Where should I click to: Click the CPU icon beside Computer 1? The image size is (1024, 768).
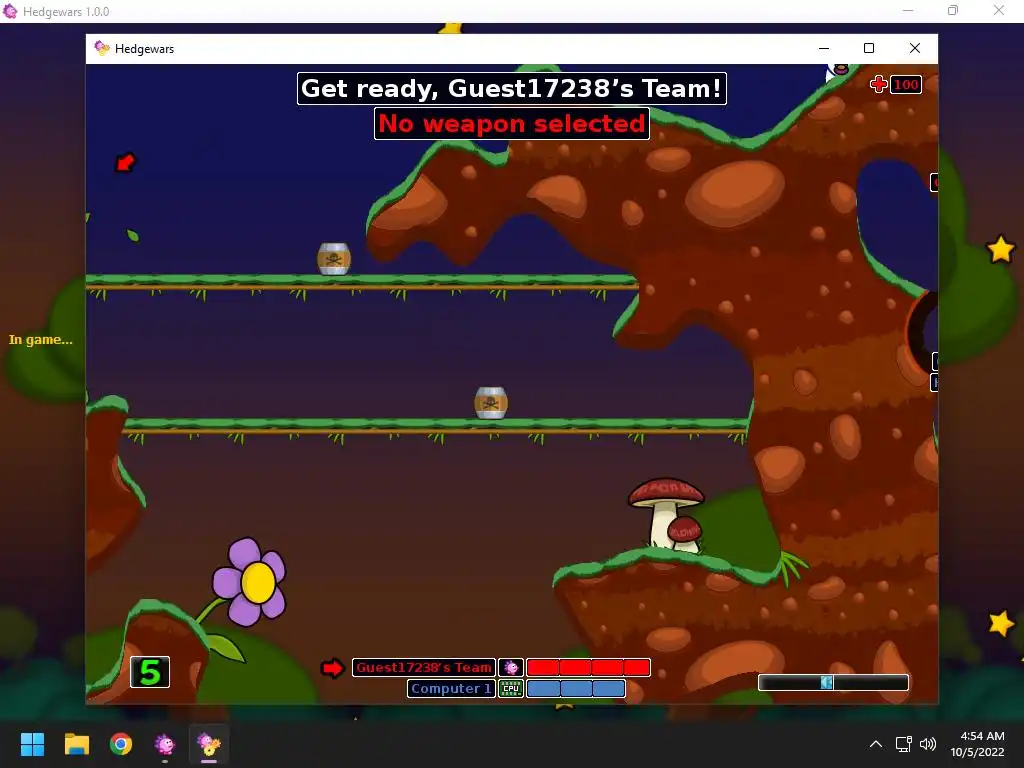511,688
